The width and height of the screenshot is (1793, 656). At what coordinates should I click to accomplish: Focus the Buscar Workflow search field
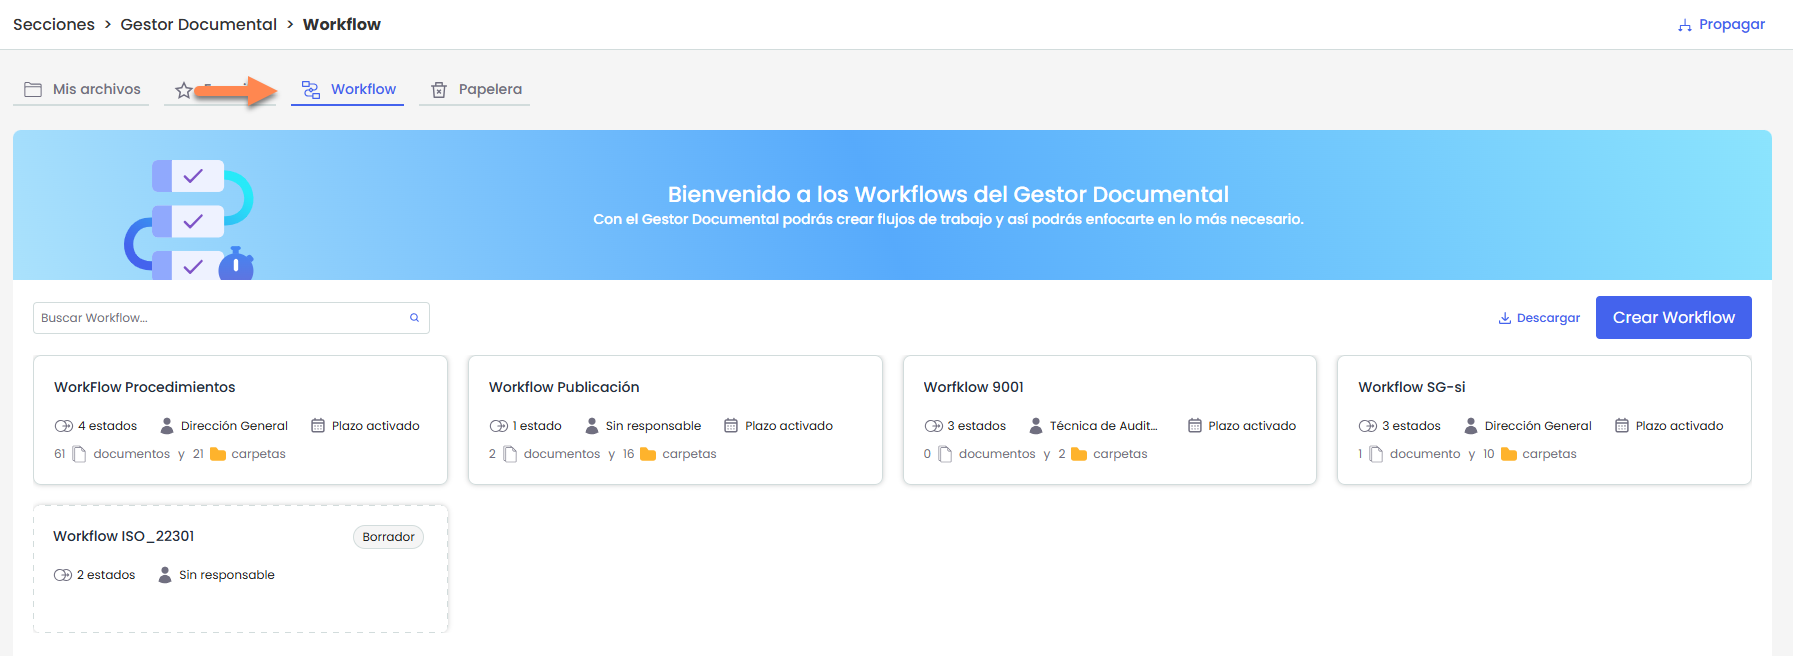[220, 318]
